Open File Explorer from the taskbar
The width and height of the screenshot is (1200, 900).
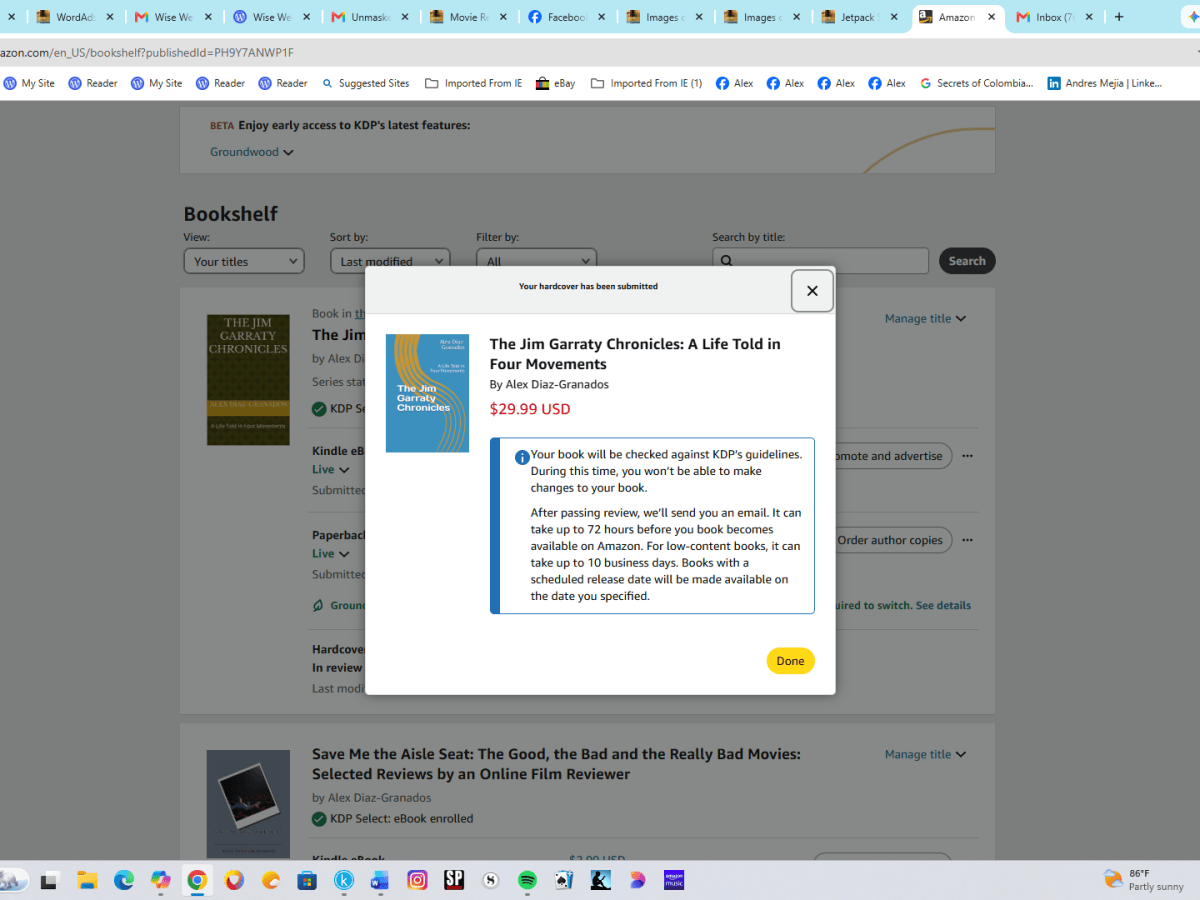tap(87, 880)
